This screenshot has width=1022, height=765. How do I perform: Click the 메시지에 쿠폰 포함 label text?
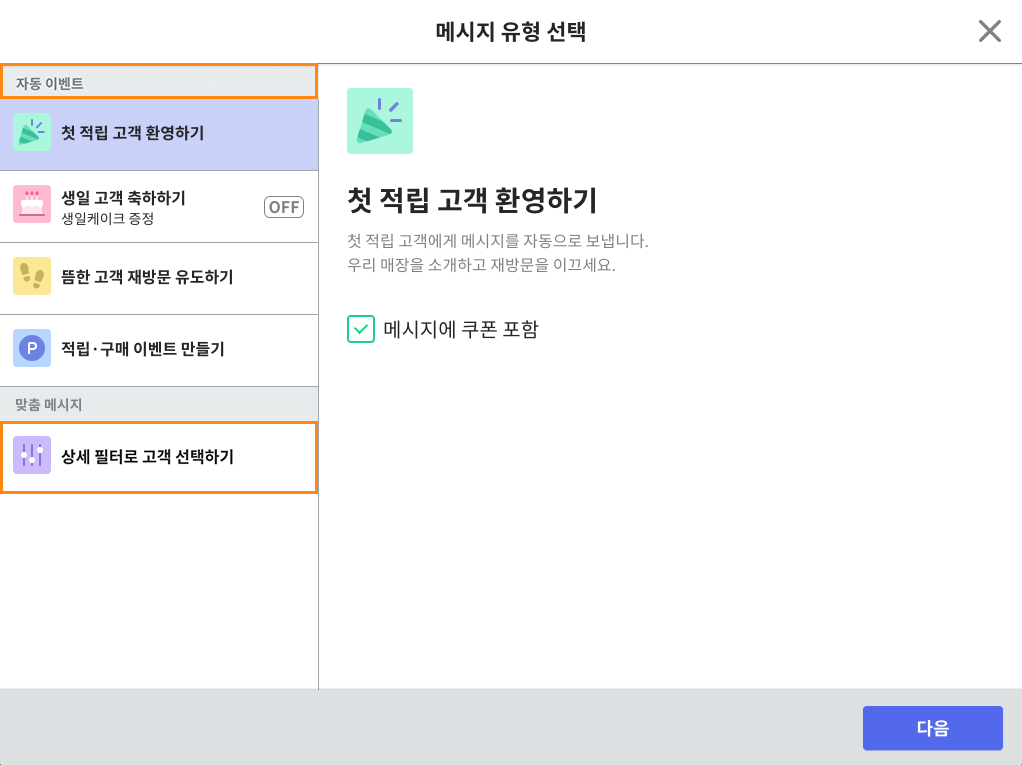coord(461,329)
